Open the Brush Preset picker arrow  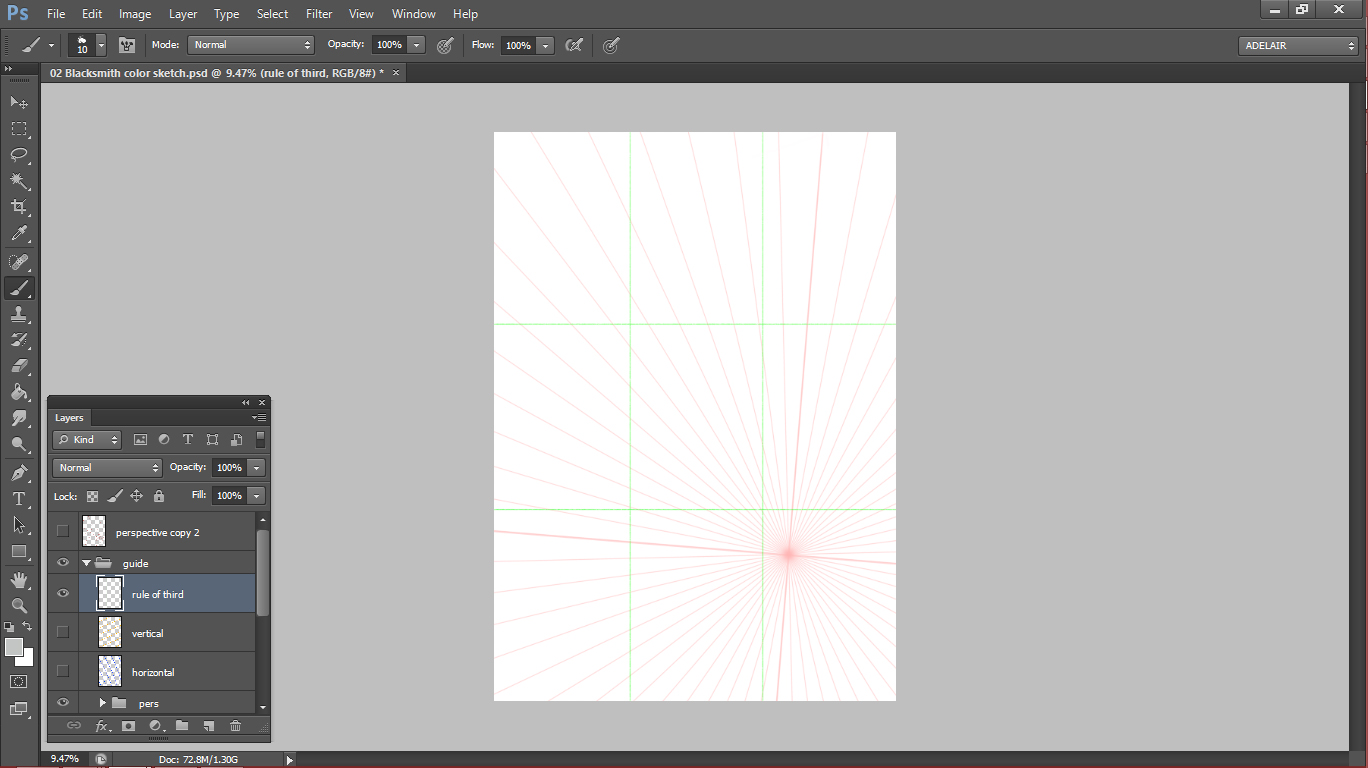[x=101, y=45]
